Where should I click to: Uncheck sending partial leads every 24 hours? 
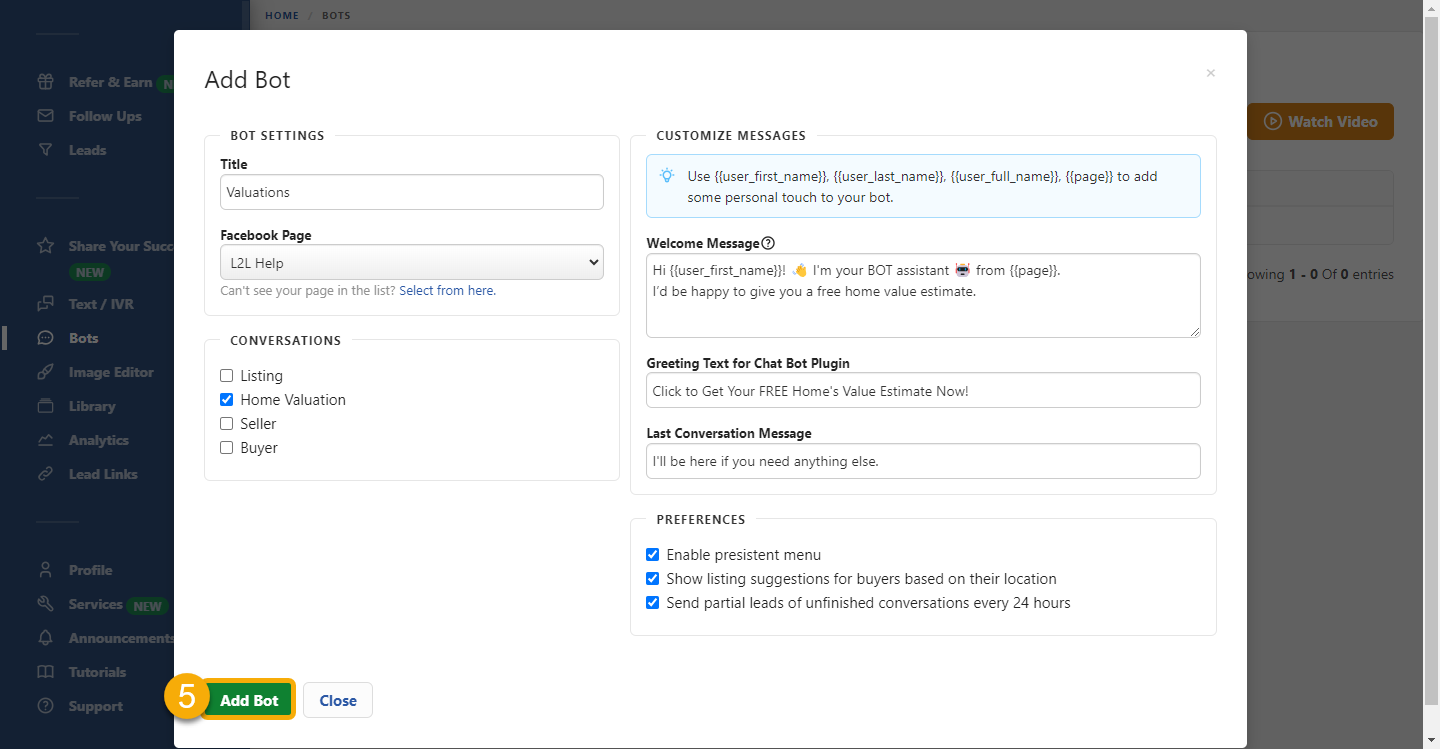click(652, 602)
